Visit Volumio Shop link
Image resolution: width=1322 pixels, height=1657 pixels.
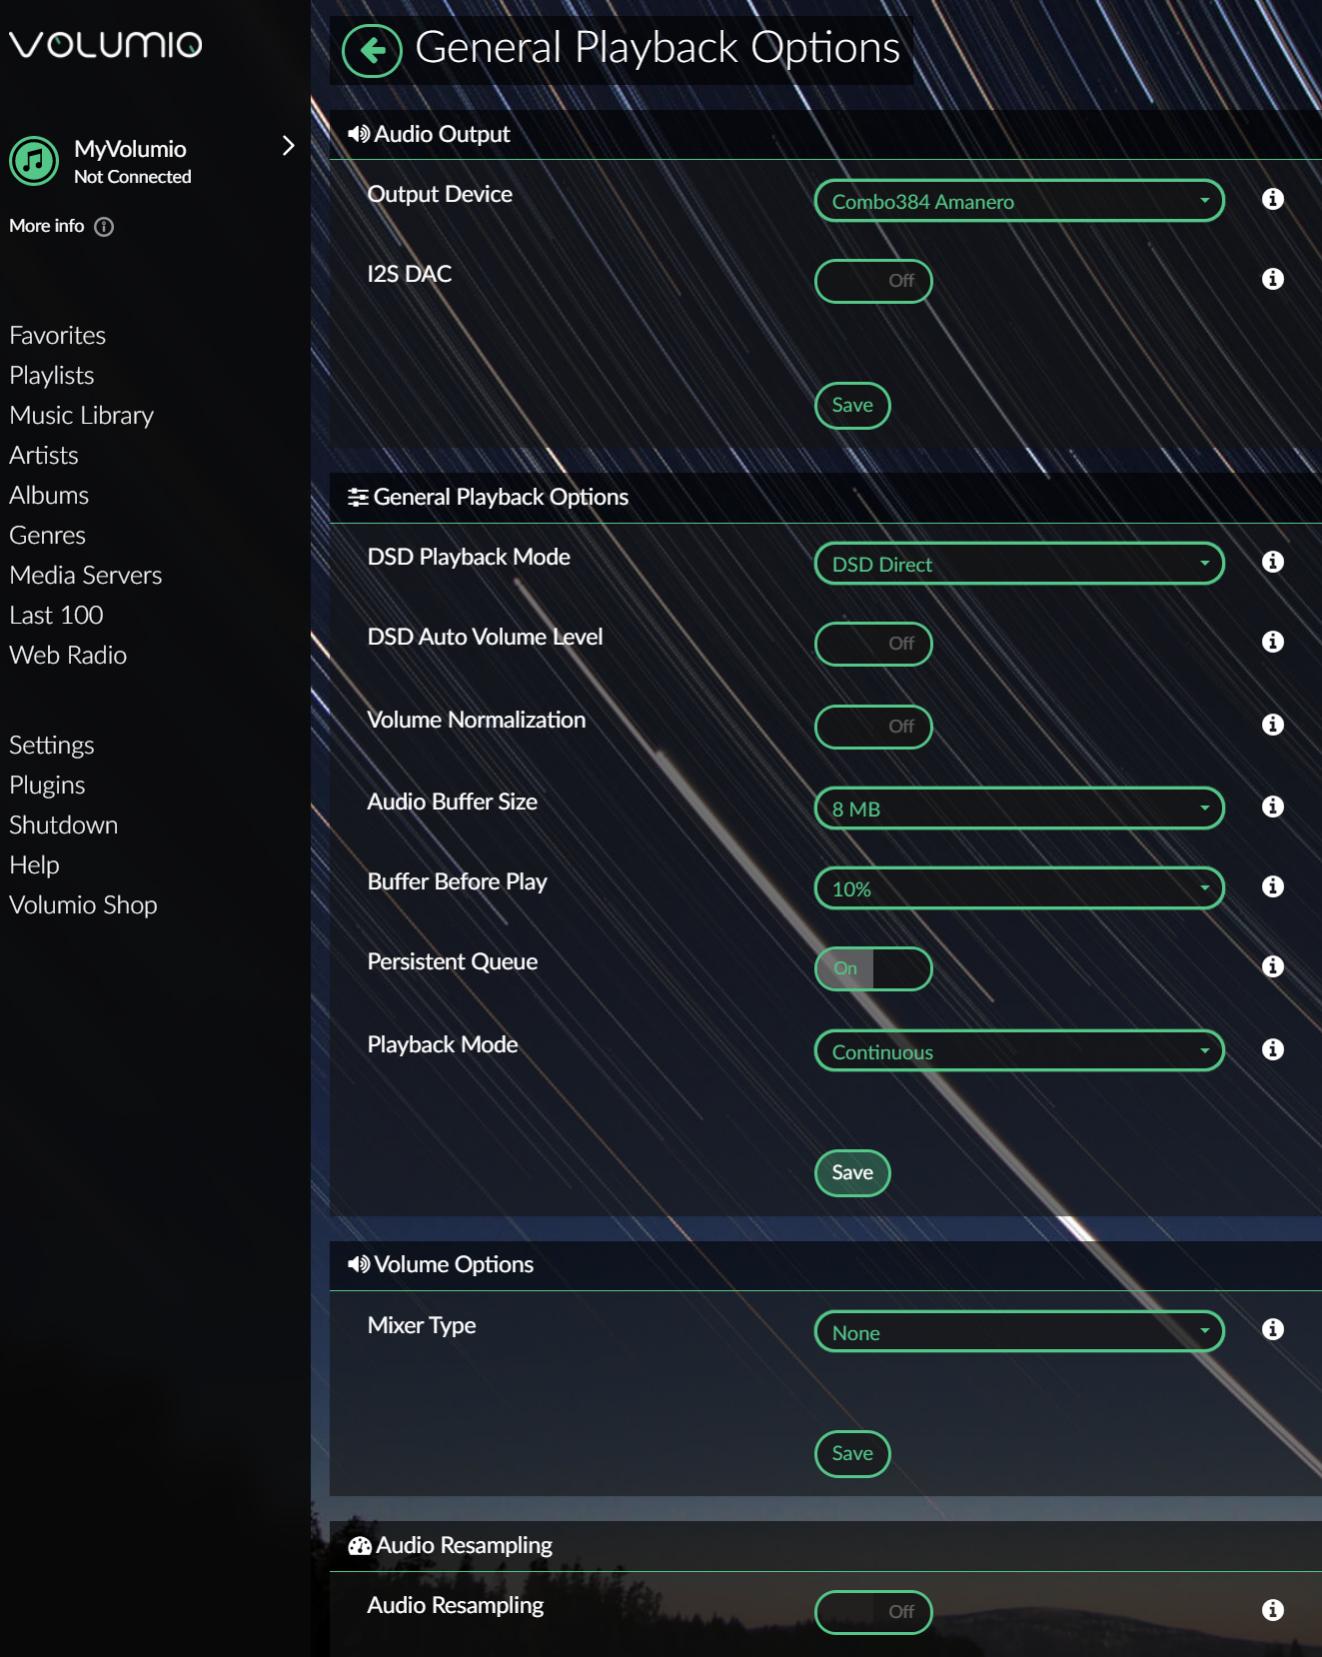click(83, 905)
